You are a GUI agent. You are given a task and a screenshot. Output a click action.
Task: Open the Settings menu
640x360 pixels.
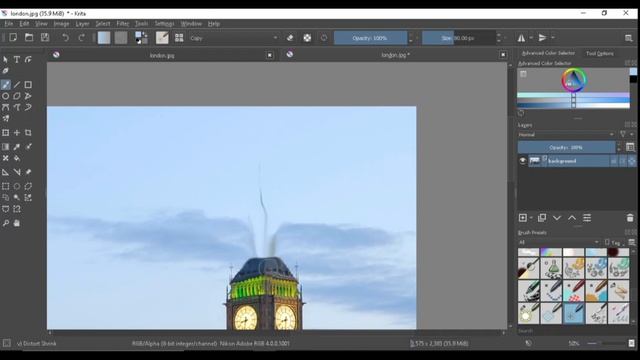pyautogui.click(x=164, y=24)
